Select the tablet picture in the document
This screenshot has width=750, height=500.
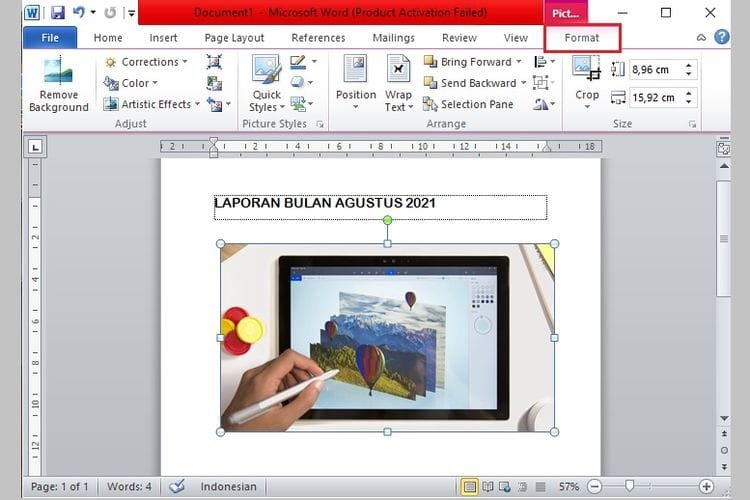tap(387, 338)
